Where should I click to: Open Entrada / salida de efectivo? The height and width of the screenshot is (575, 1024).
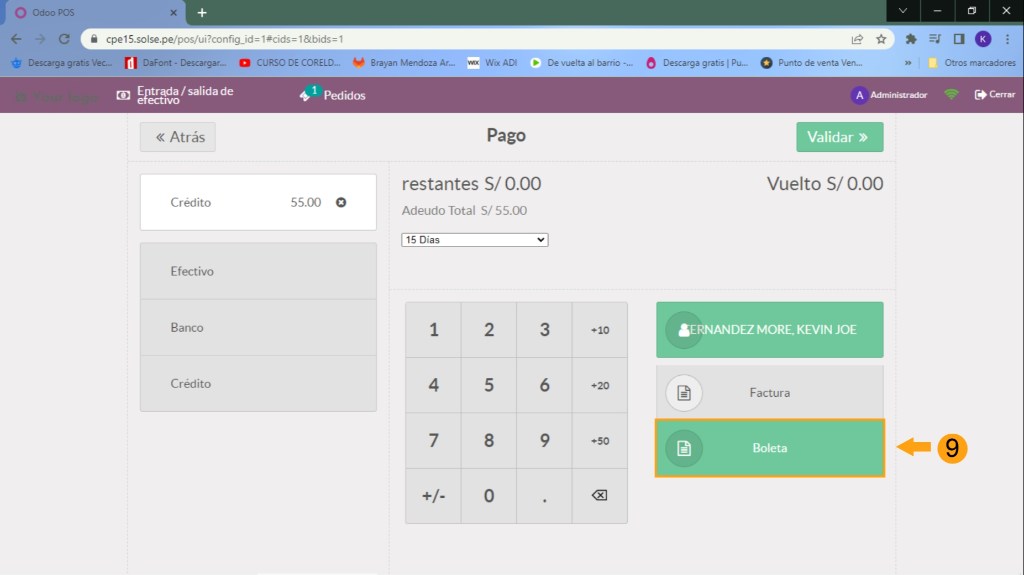[175, 95]
